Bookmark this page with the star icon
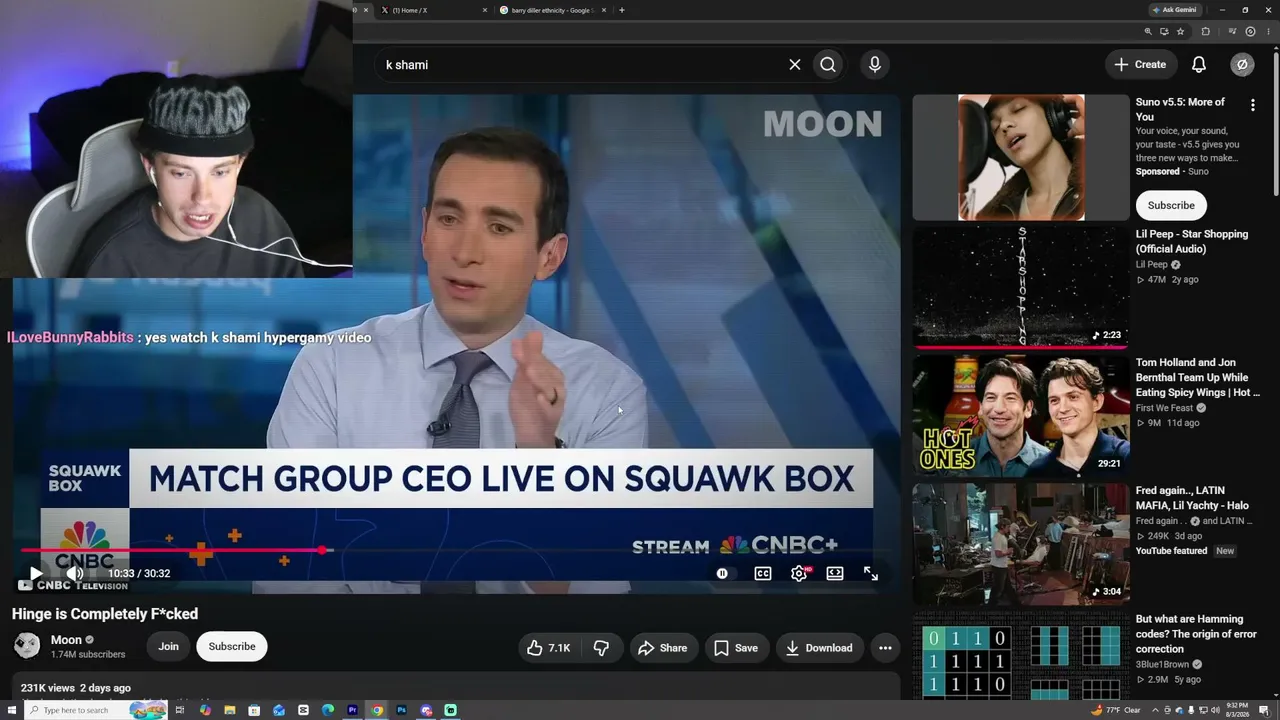 coord(1180,32)
